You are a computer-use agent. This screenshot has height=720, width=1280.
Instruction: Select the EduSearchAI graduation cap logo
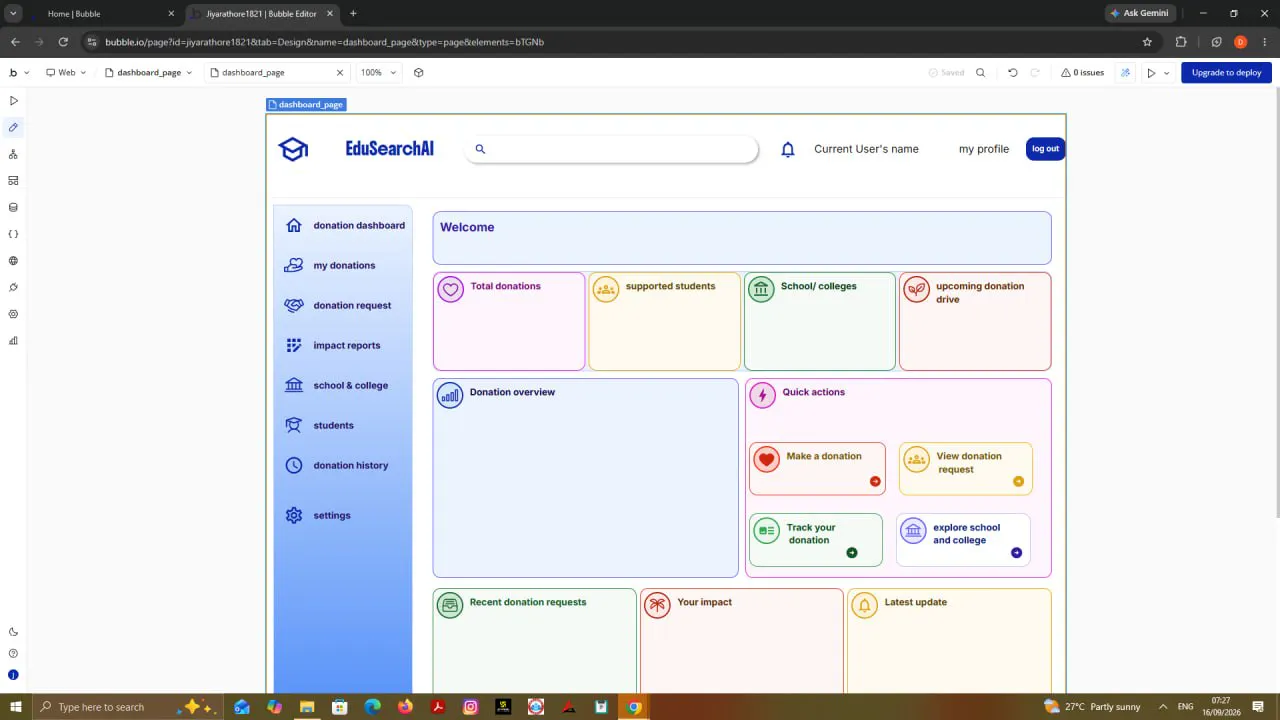pyautogui.click(x=293, y=149)
